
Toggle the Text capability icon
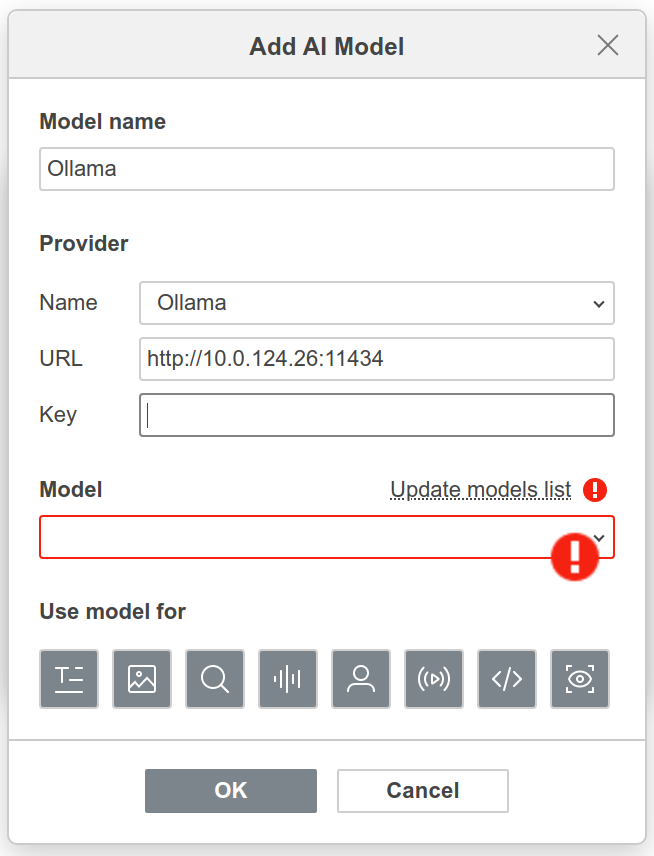tap(69, 679)
